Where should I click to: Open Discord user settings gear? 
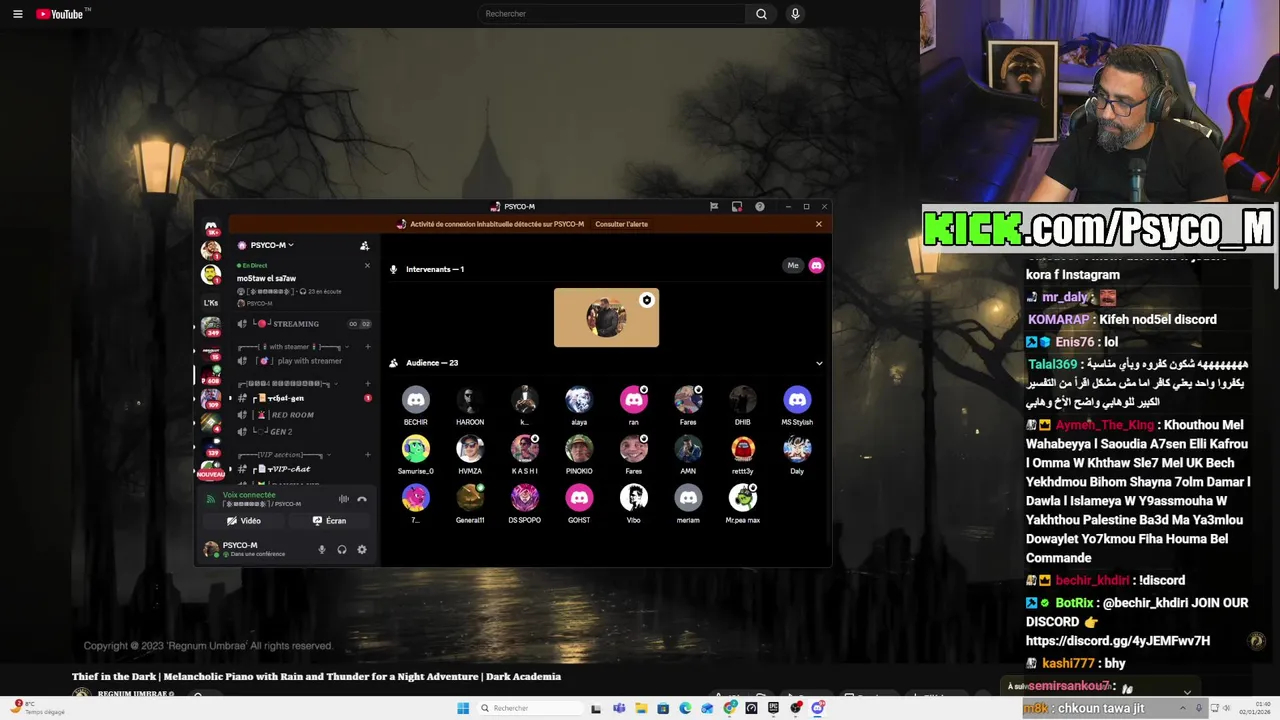point(362,549)
